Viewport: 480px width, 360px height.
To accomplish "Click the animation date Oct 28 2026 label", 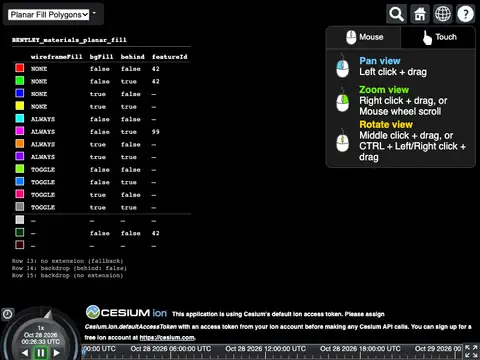I will 41,335.
